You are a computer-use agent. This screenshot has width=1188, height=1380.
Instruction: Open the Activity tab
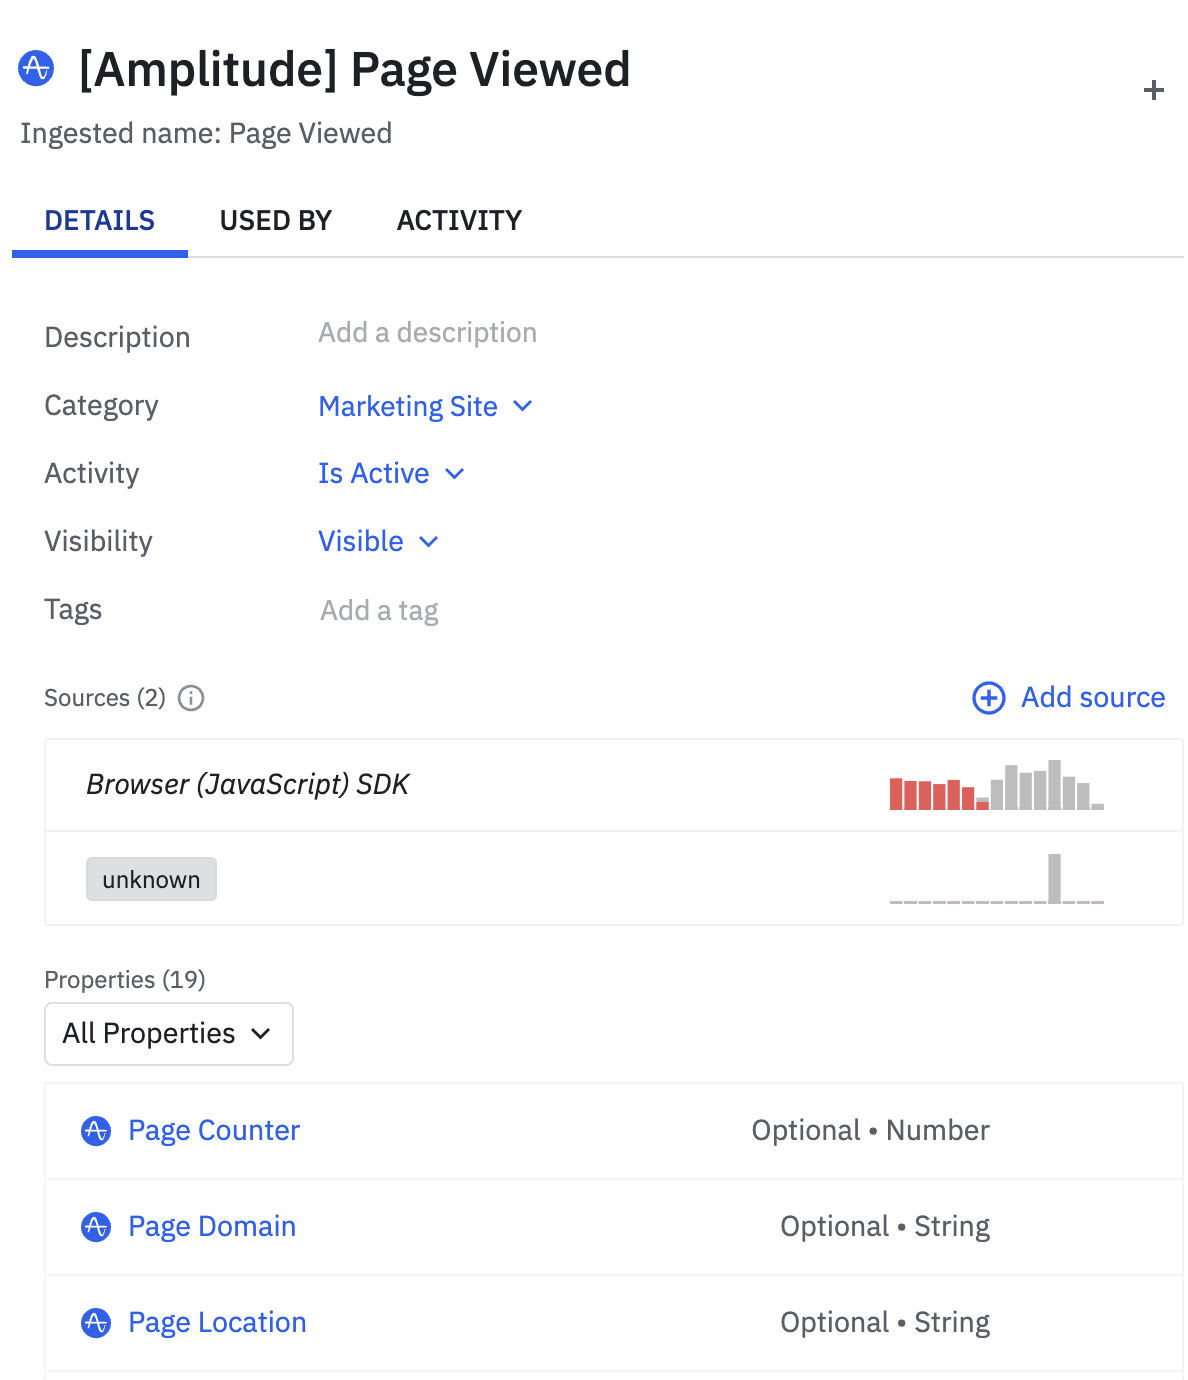click(x=459, y=220)
